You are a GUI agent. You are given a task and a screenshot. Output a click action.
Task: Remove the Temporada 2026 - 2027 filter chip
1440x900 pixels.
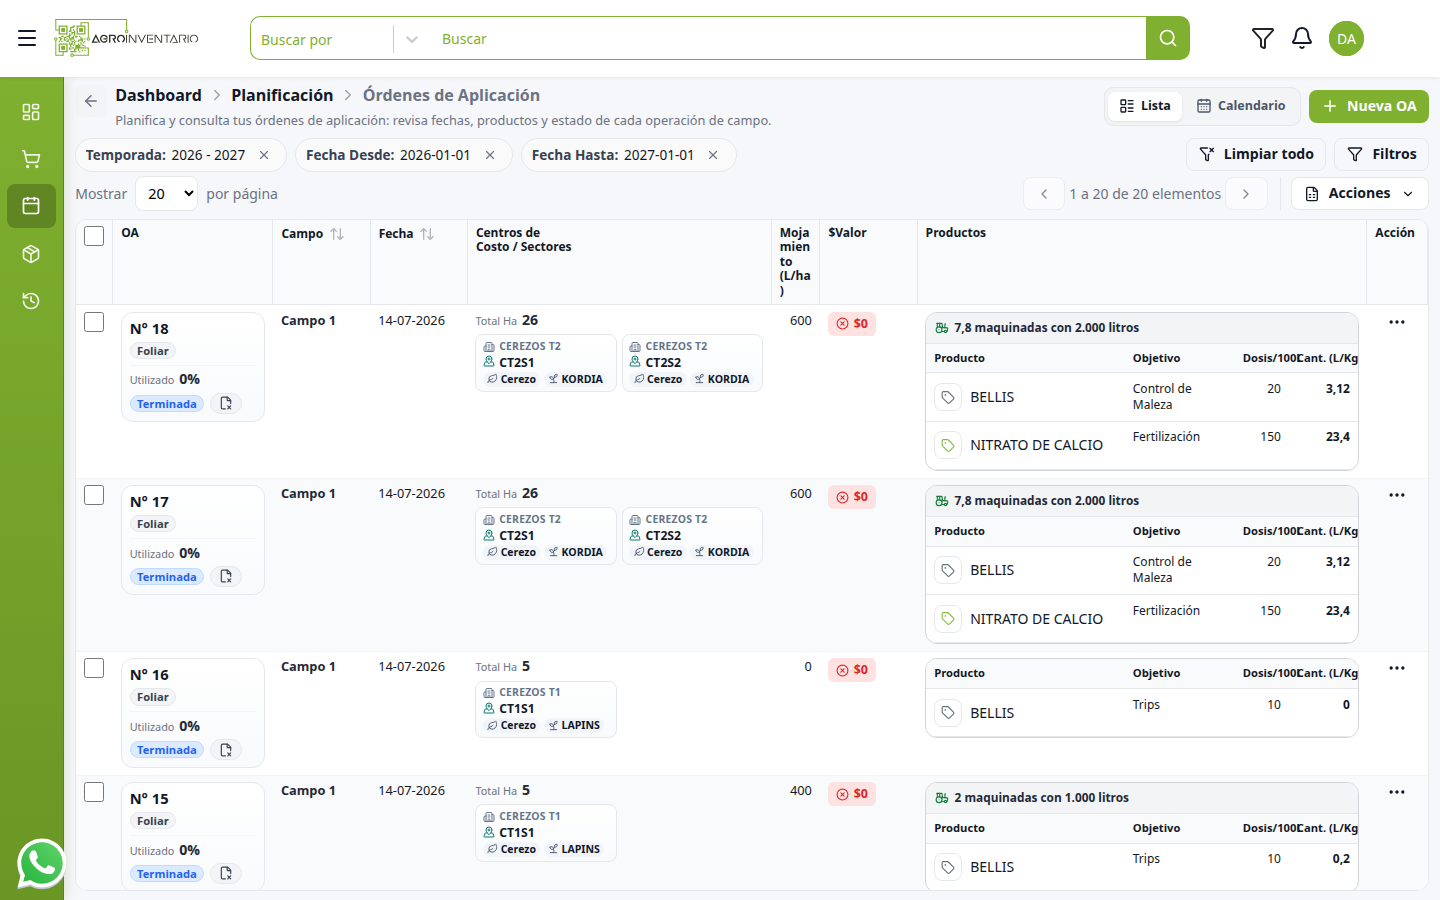coord(264,155)
